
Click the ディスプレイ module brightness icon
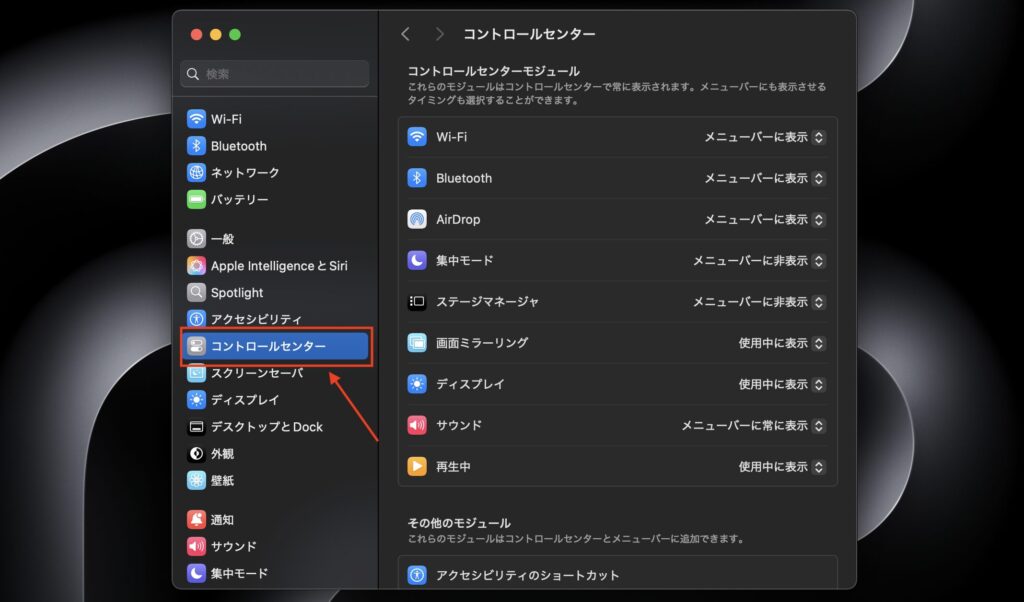(417, 384)
